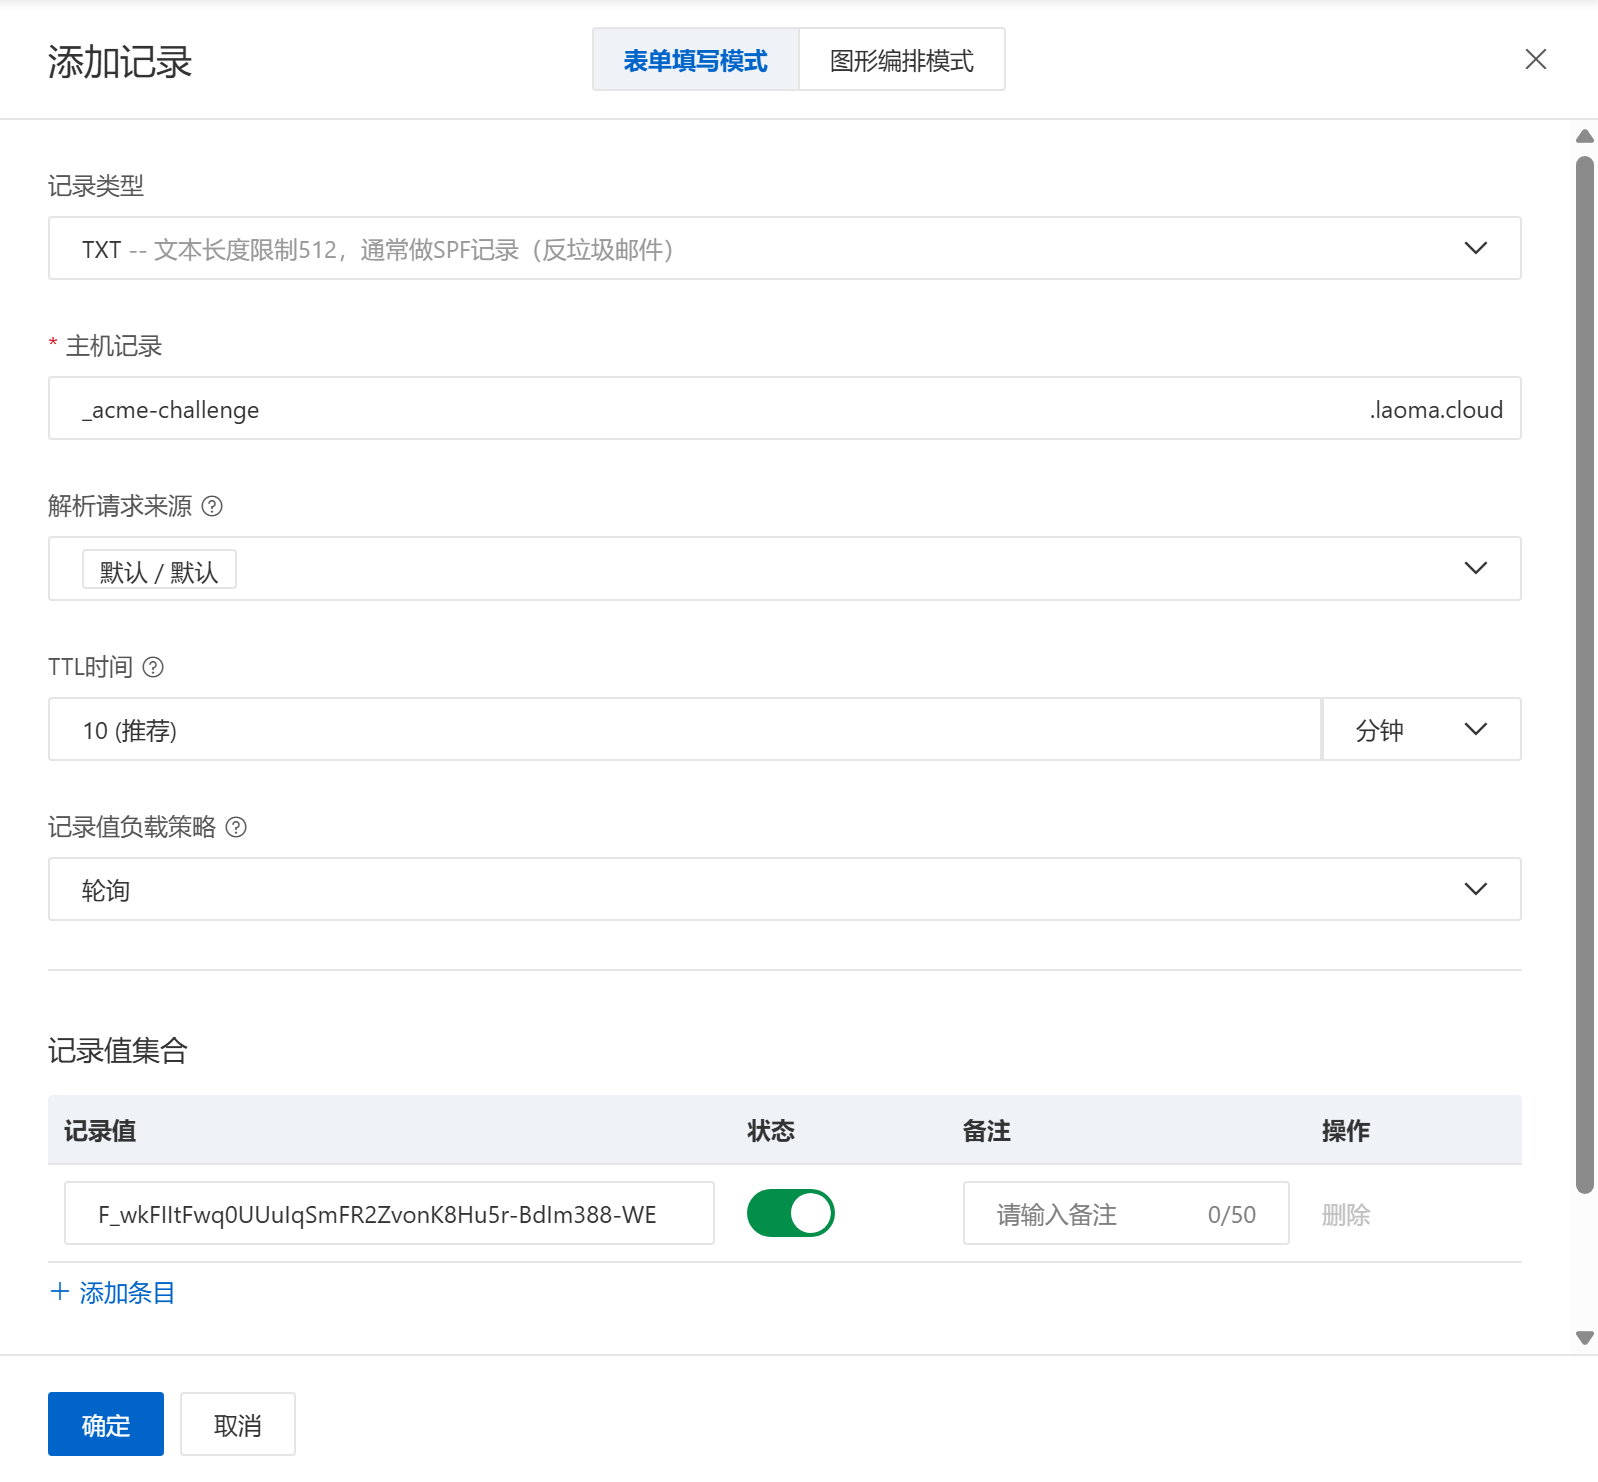1598x1482 pixels.
Task: Close the 添加记录 dialog
Action: click(1535, 60)
